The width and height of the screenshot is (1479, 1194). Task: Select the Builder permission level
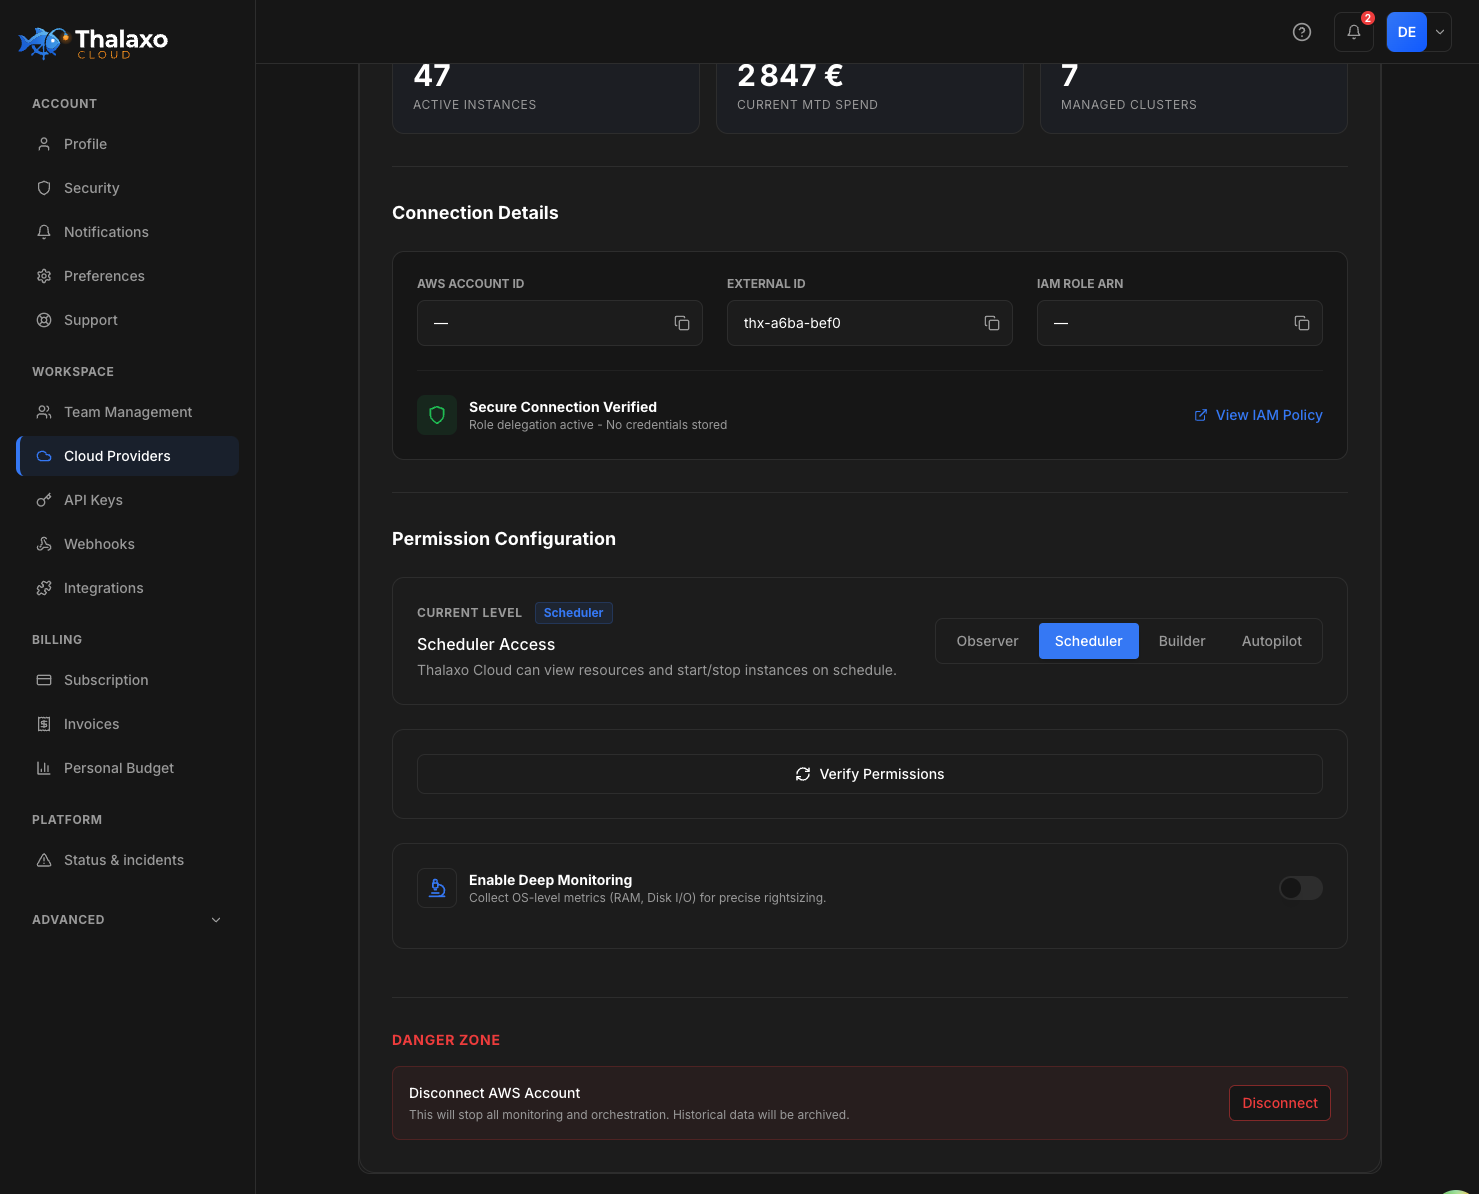(x=1182, y=641)
